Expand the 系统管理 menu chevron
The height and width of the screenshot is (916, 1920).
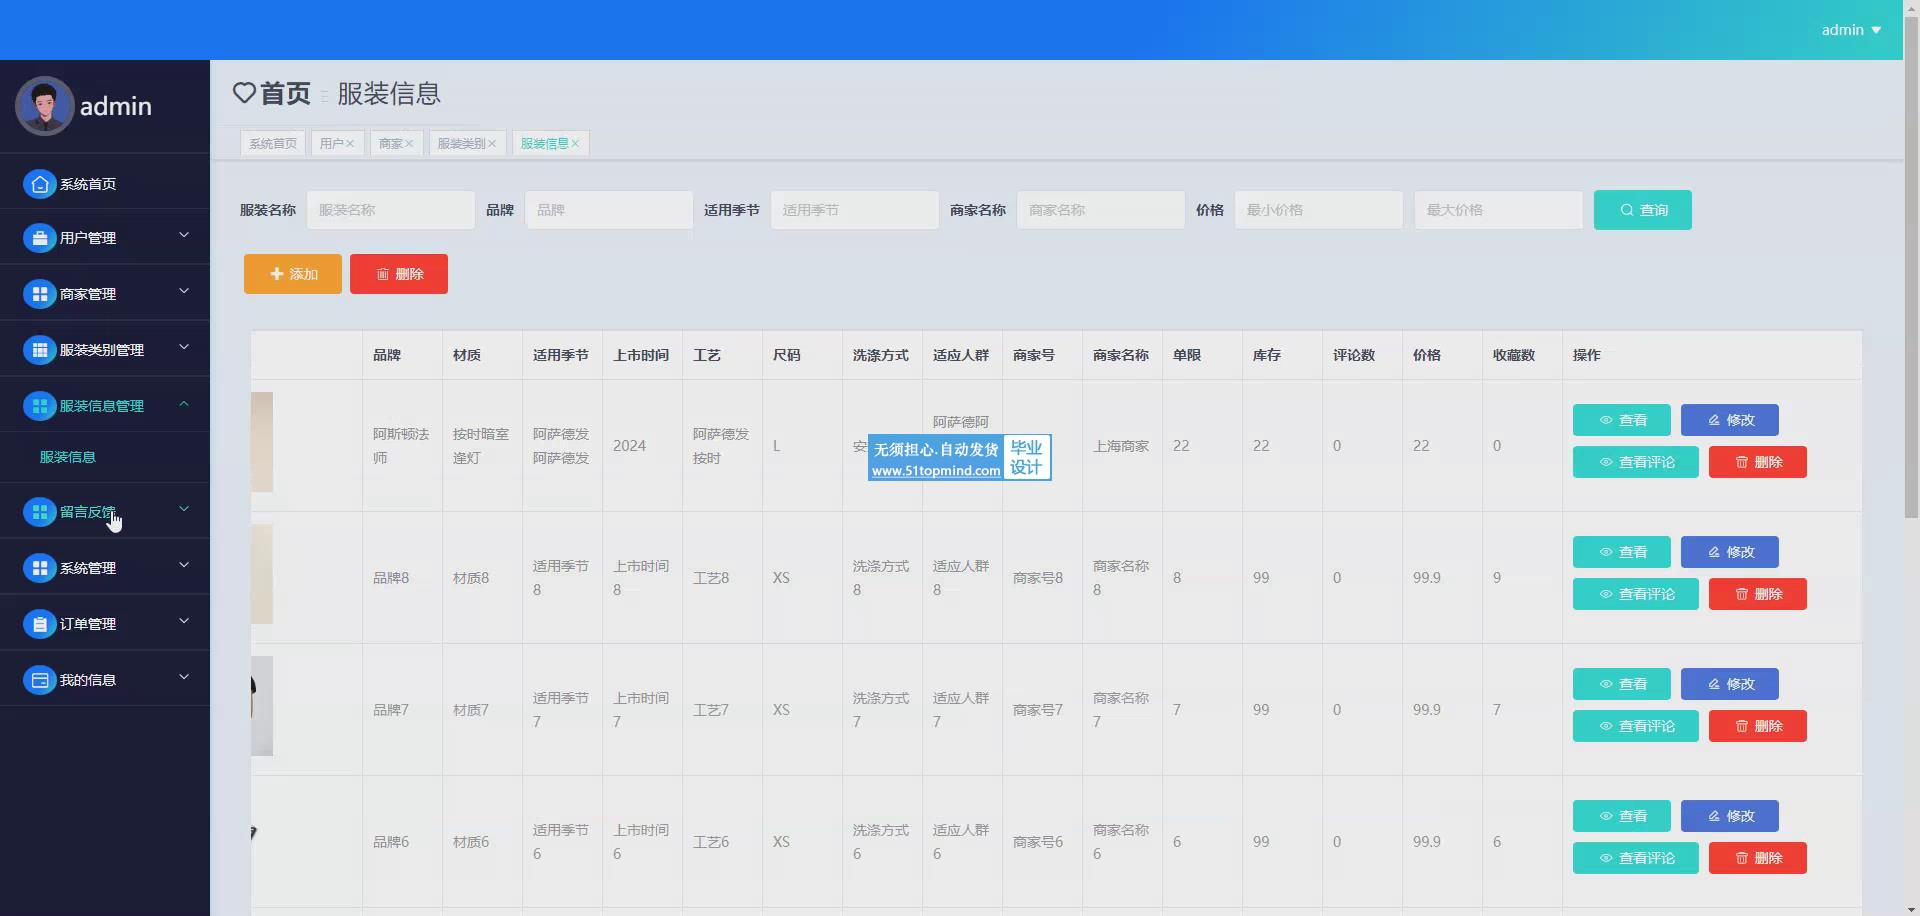click(184, 565)
